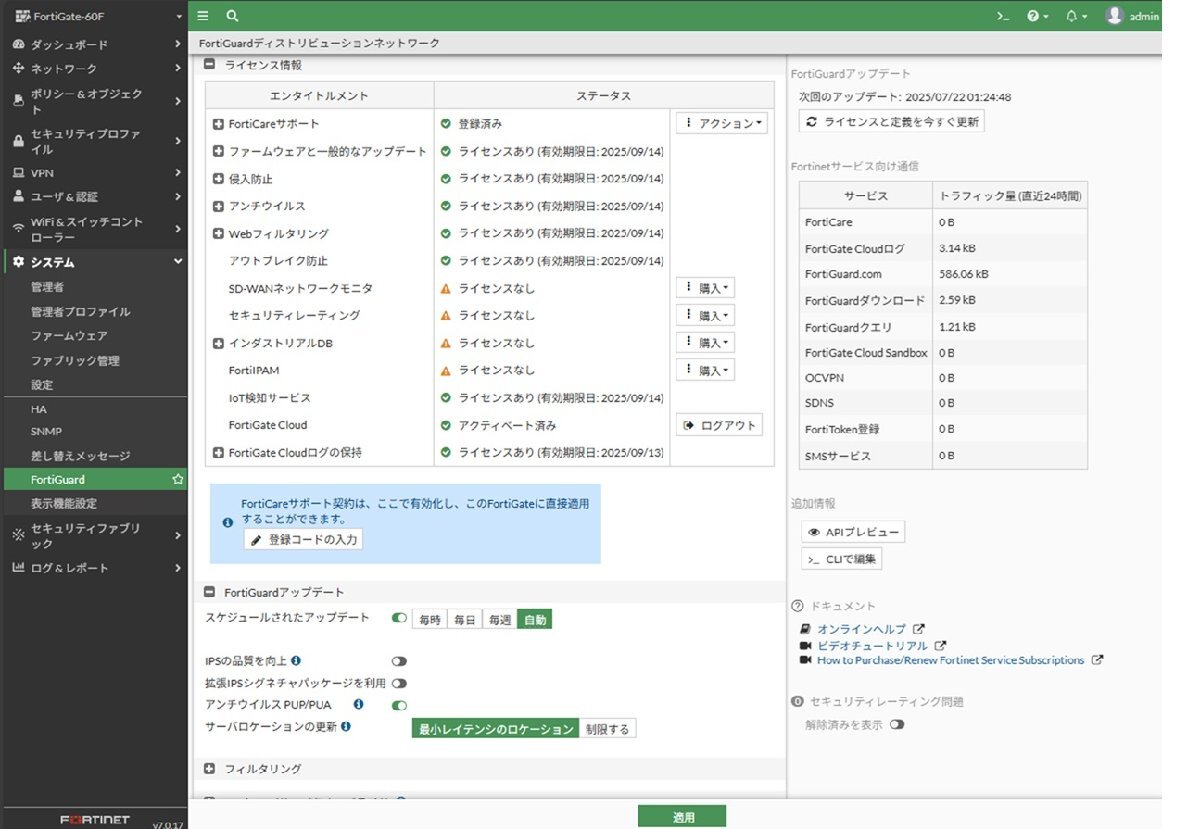Open the アクション dropdown for FortiCareサポート
The width and height of the screenshot is (1200, 829).
722,123
